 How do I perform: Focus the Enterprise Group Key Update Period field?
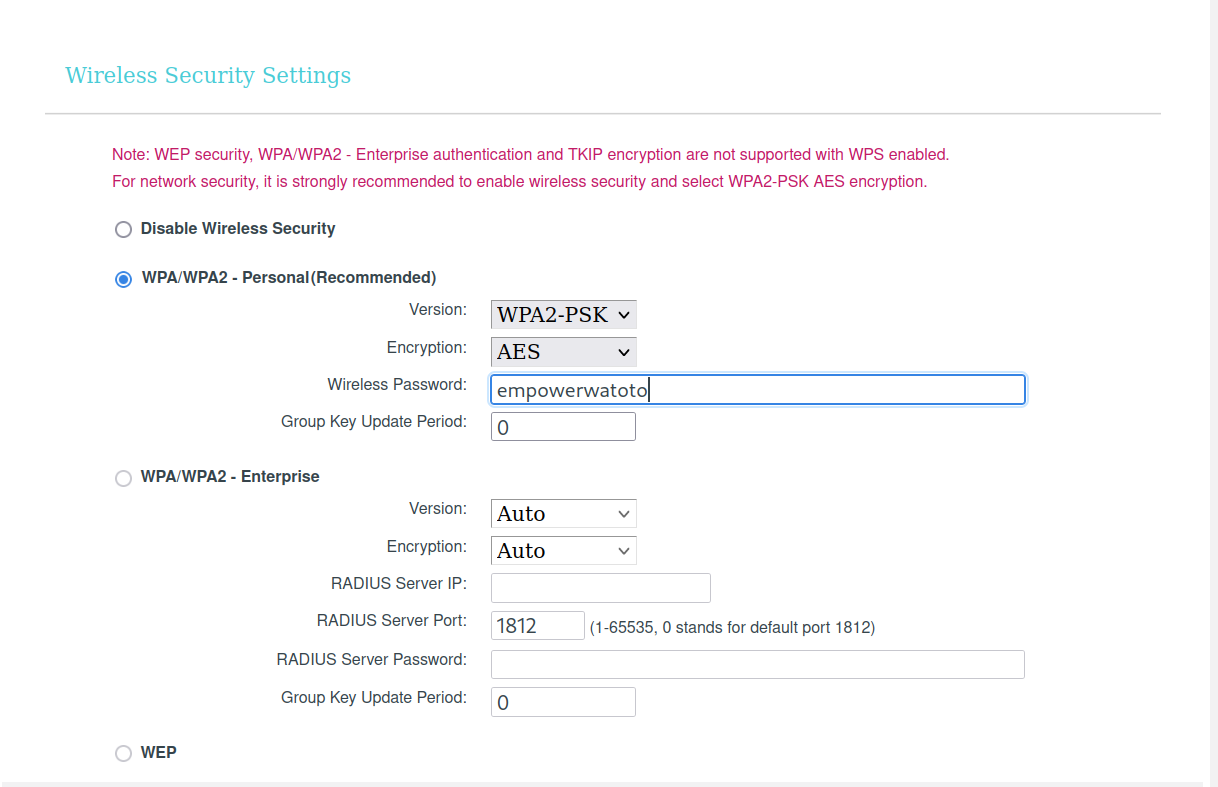(x=563, y=702)
